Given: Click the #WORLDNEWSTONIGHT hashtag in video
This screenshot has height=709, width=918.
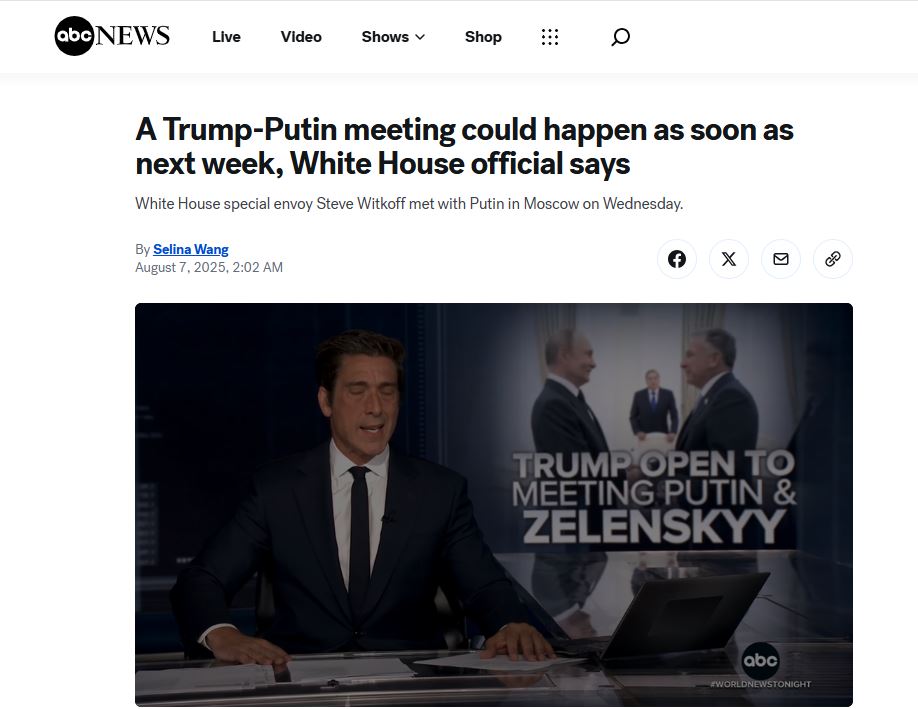Looking at the screenshot, I should click(760, 684).
